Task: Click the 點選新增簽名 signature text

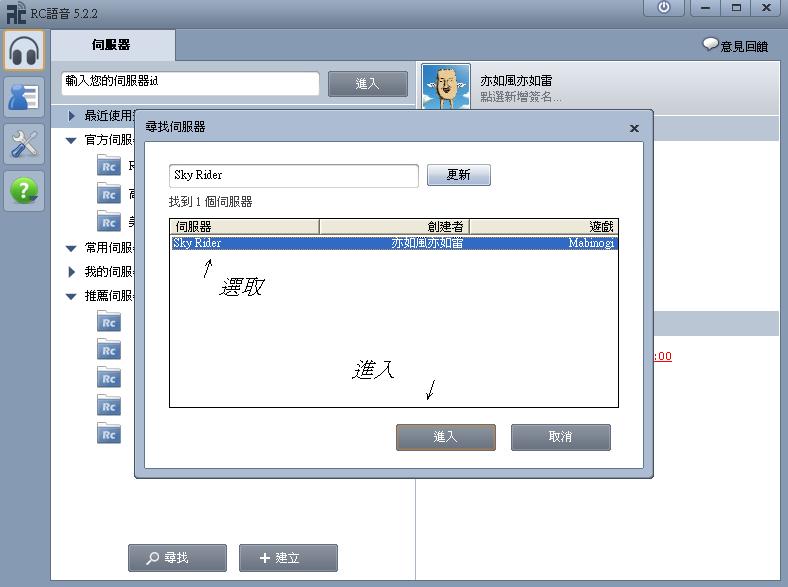Action: pos(521,96)
